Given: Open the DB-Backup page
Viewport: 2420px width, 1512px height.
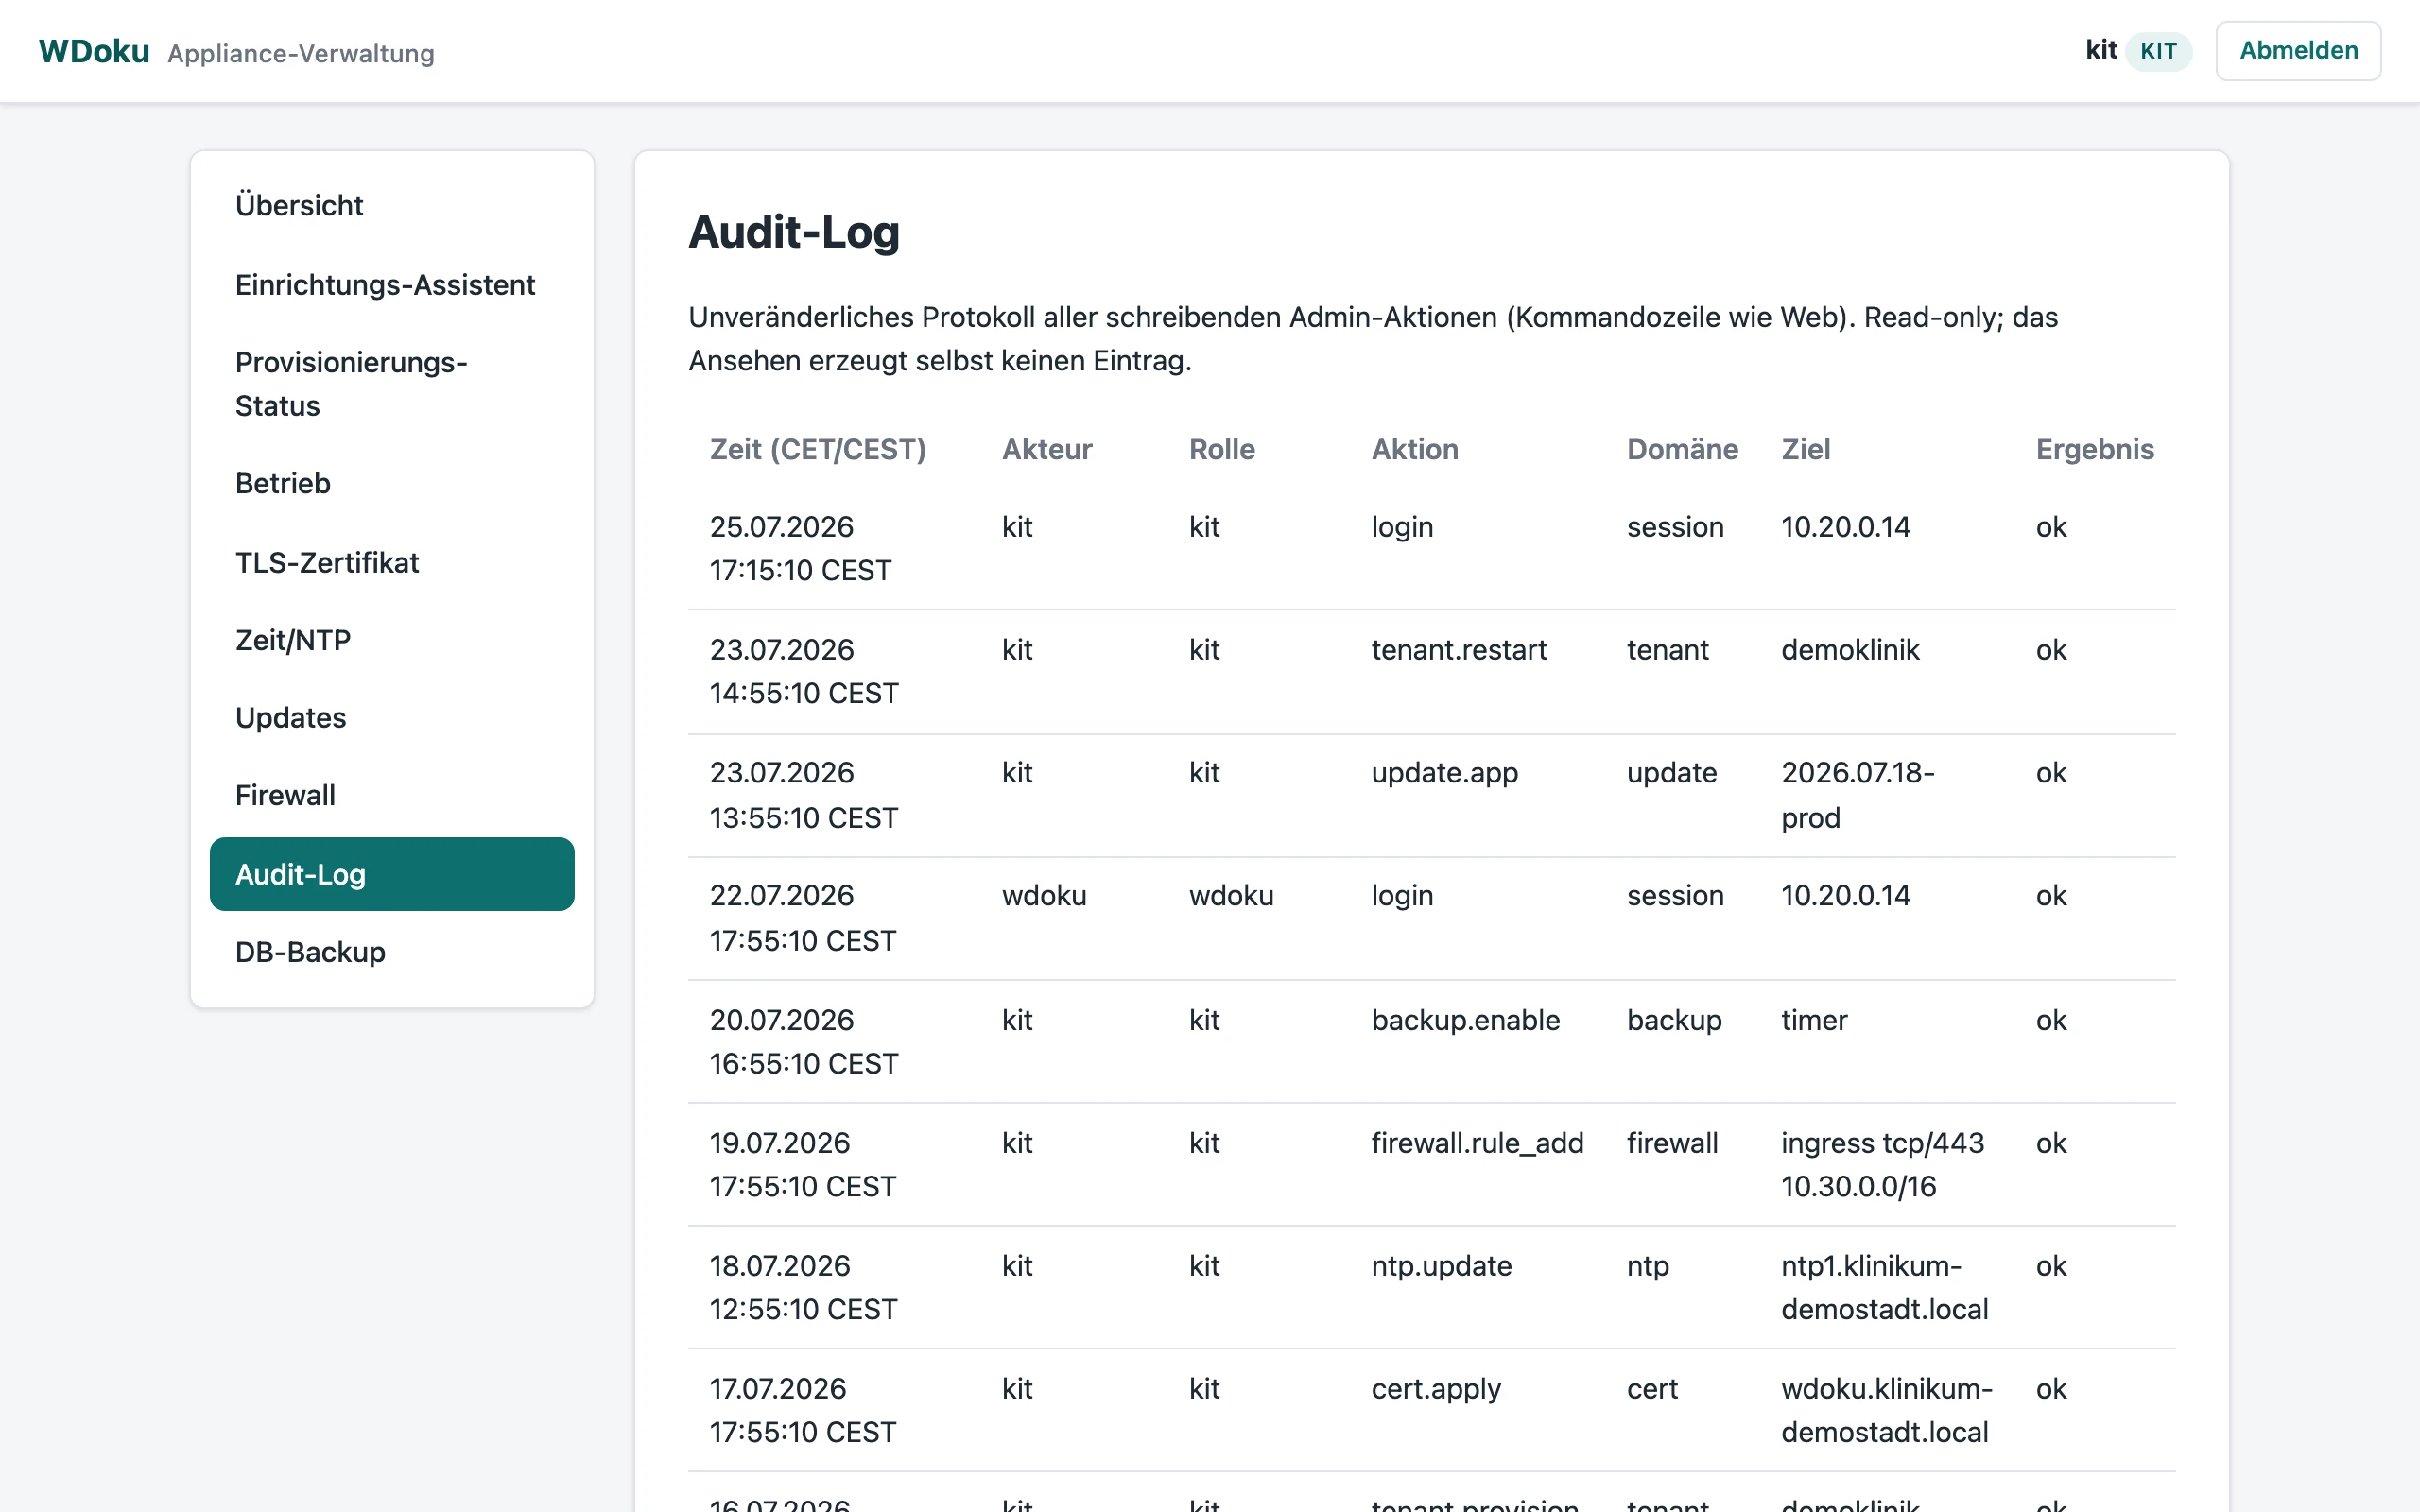Looking at the screenshot, I should click(392, 952).
